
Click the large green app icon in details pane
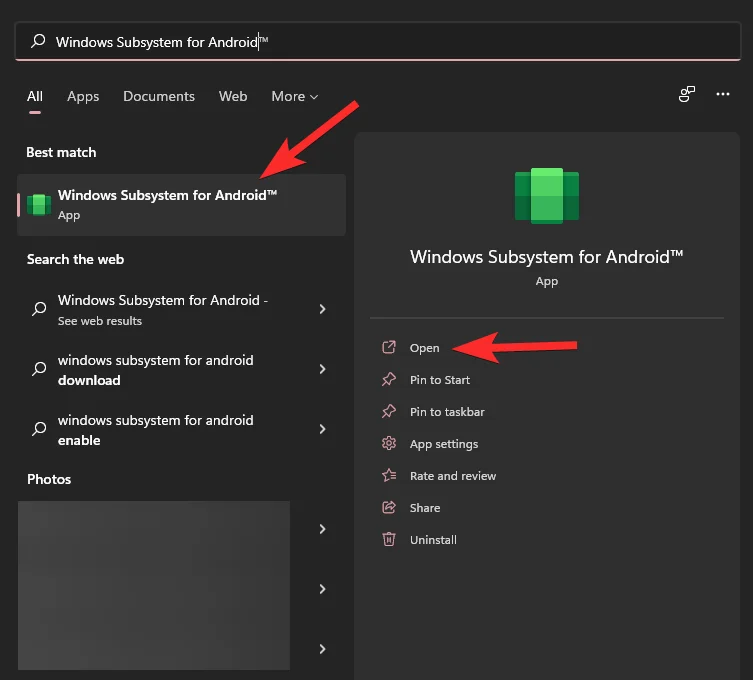point(547,195)
